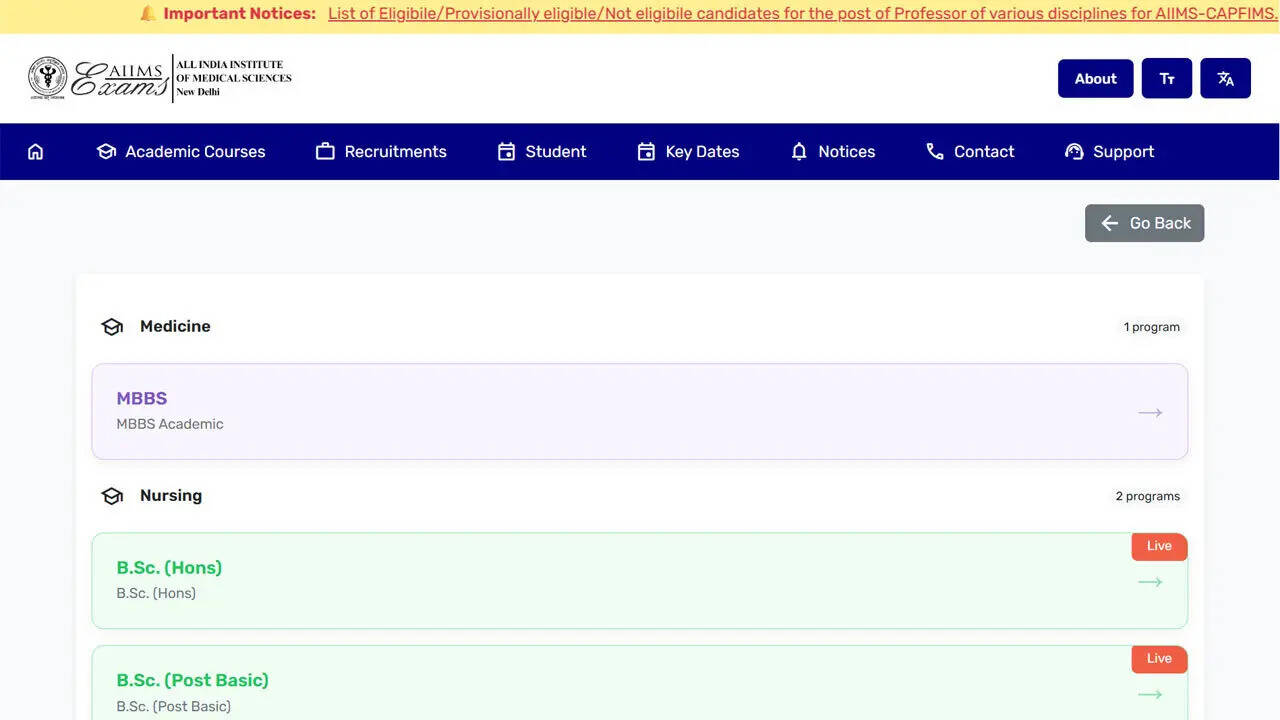Viewport: 1280px width, 720px height.
Task: Click the bell icon beside Important Notices
Action: pyautogui.click(x=148, y=14)
